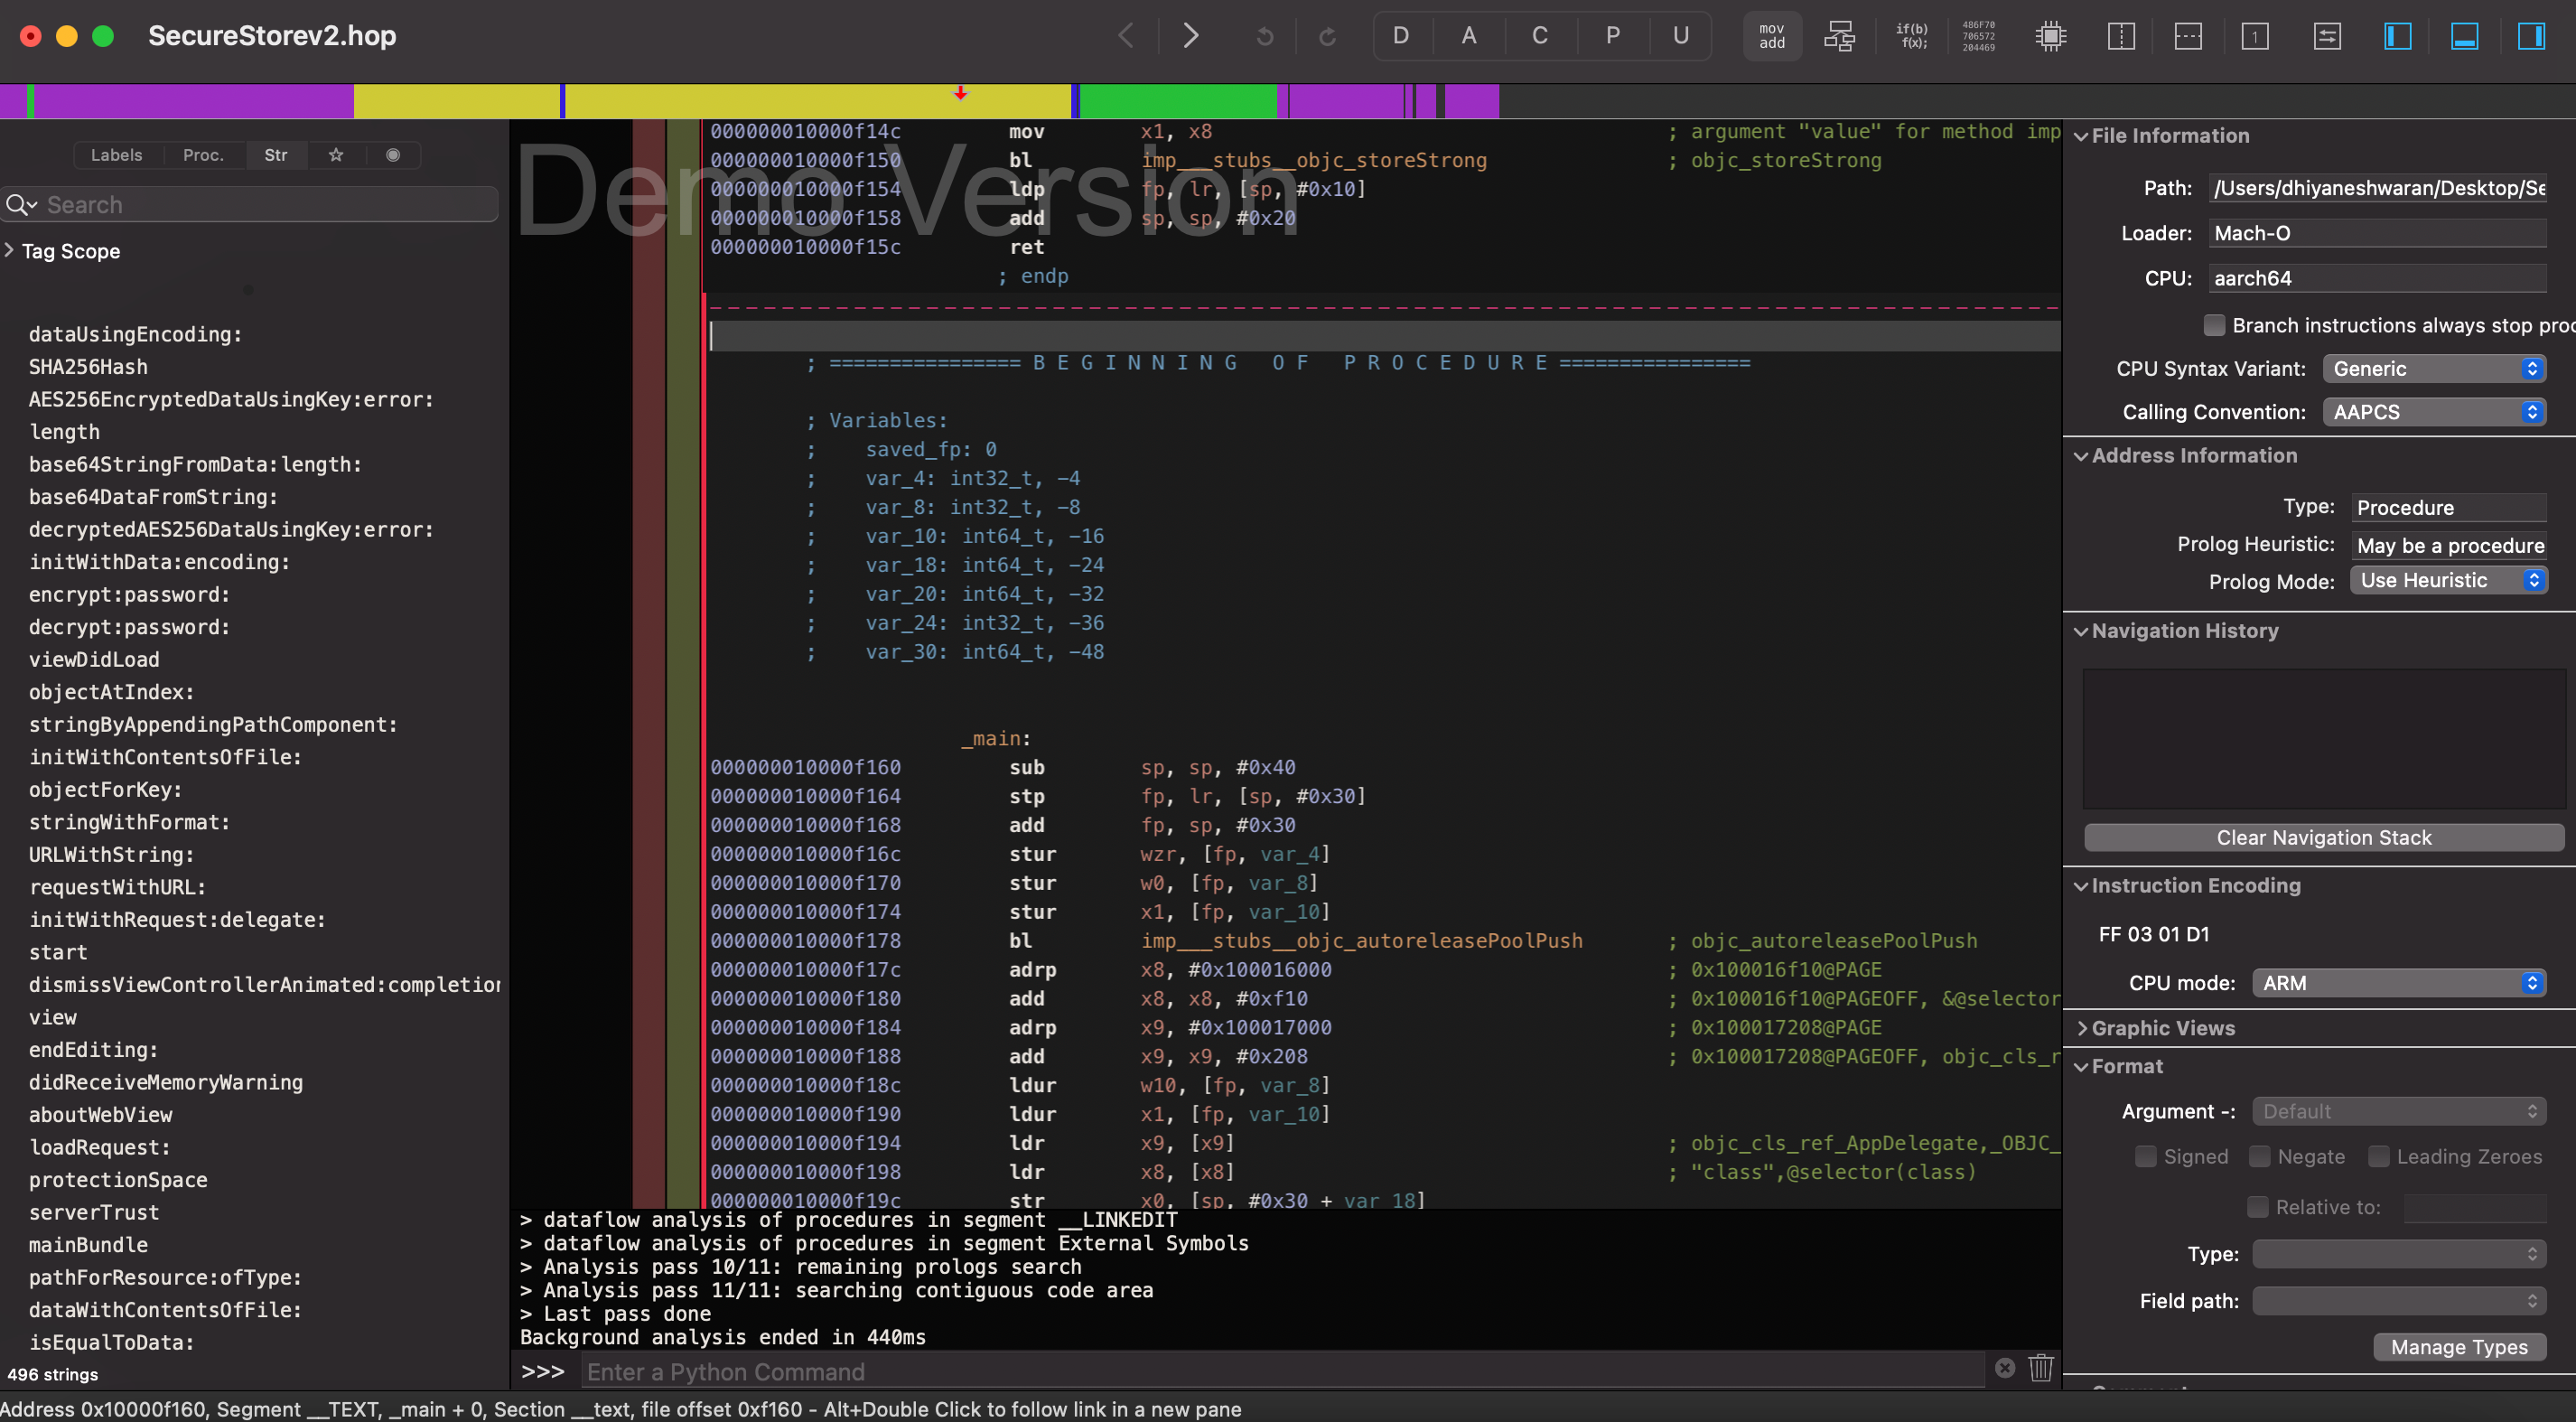
Task: Toggle the Leading Zeroes checkbox
Action: 2378,1157
